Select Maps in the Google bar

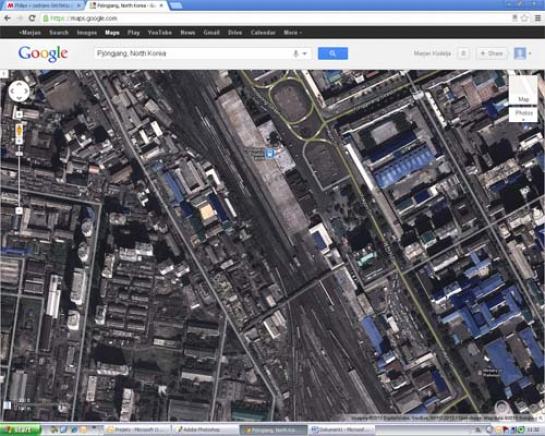tap(112, 33)
